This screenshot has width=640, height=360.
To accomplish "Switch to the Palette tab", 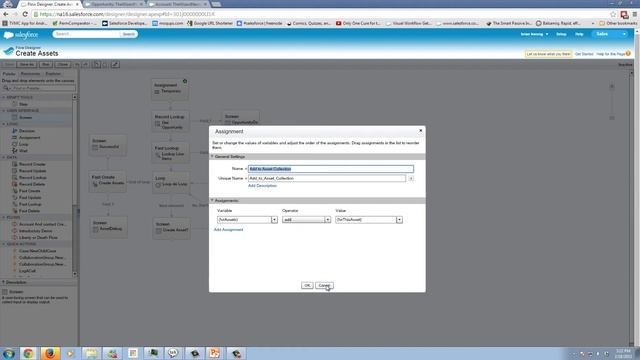I will [x=9, y=74].
